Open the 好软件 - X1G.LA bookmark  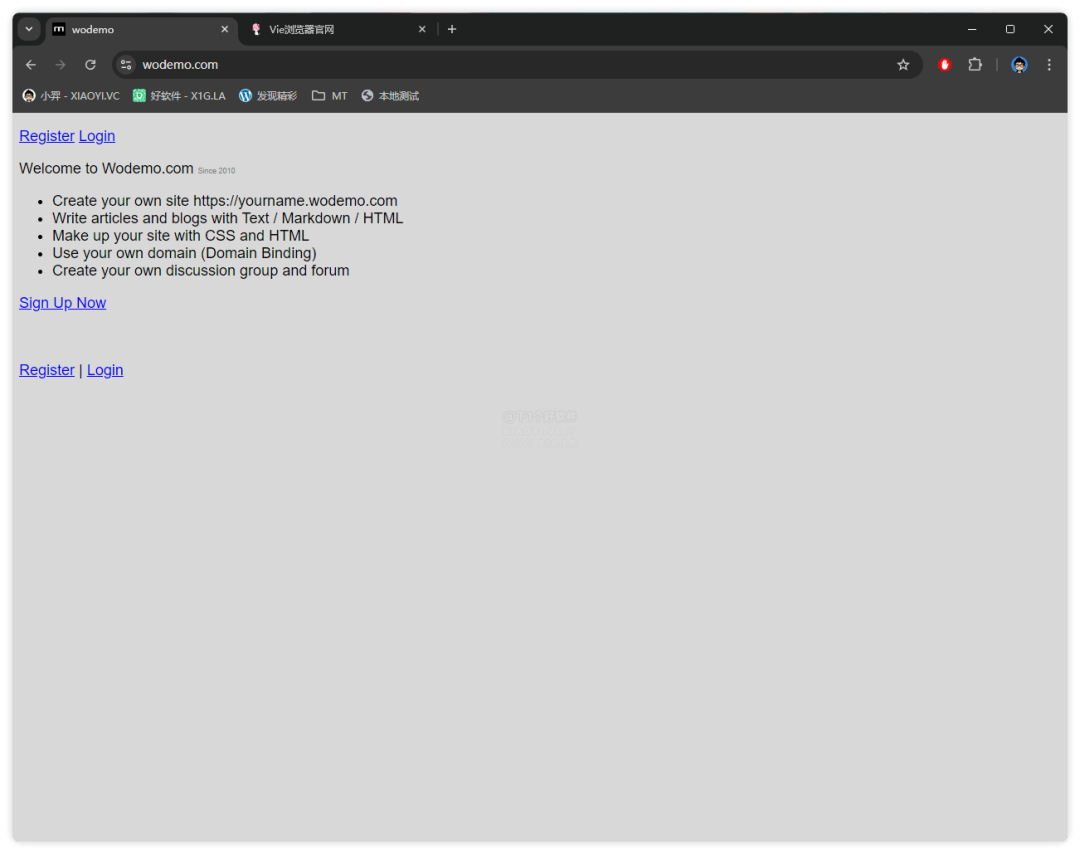tap(179, 96)
